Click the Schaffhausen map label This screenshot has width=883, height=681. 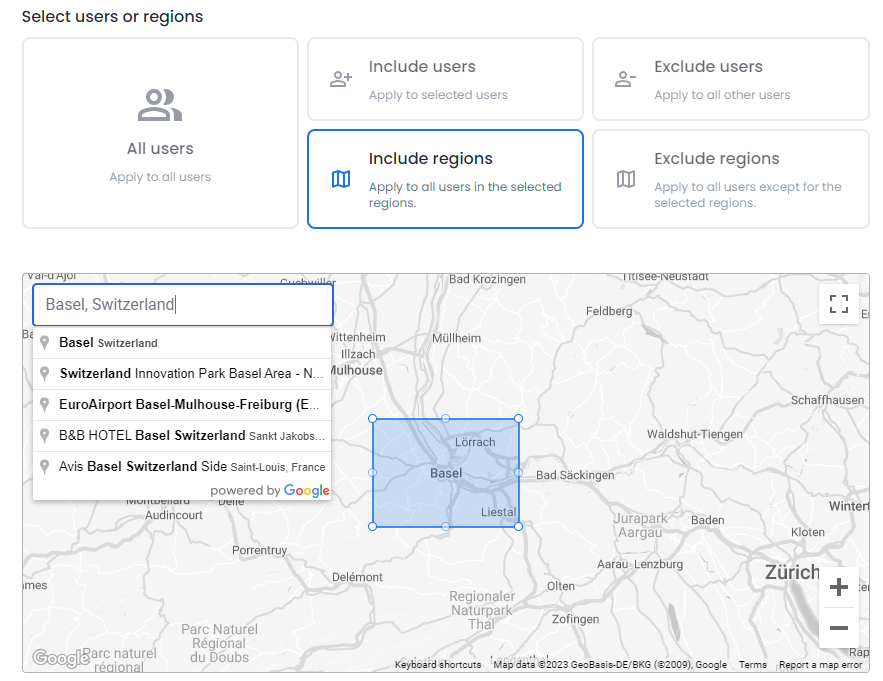pos(827,400)
